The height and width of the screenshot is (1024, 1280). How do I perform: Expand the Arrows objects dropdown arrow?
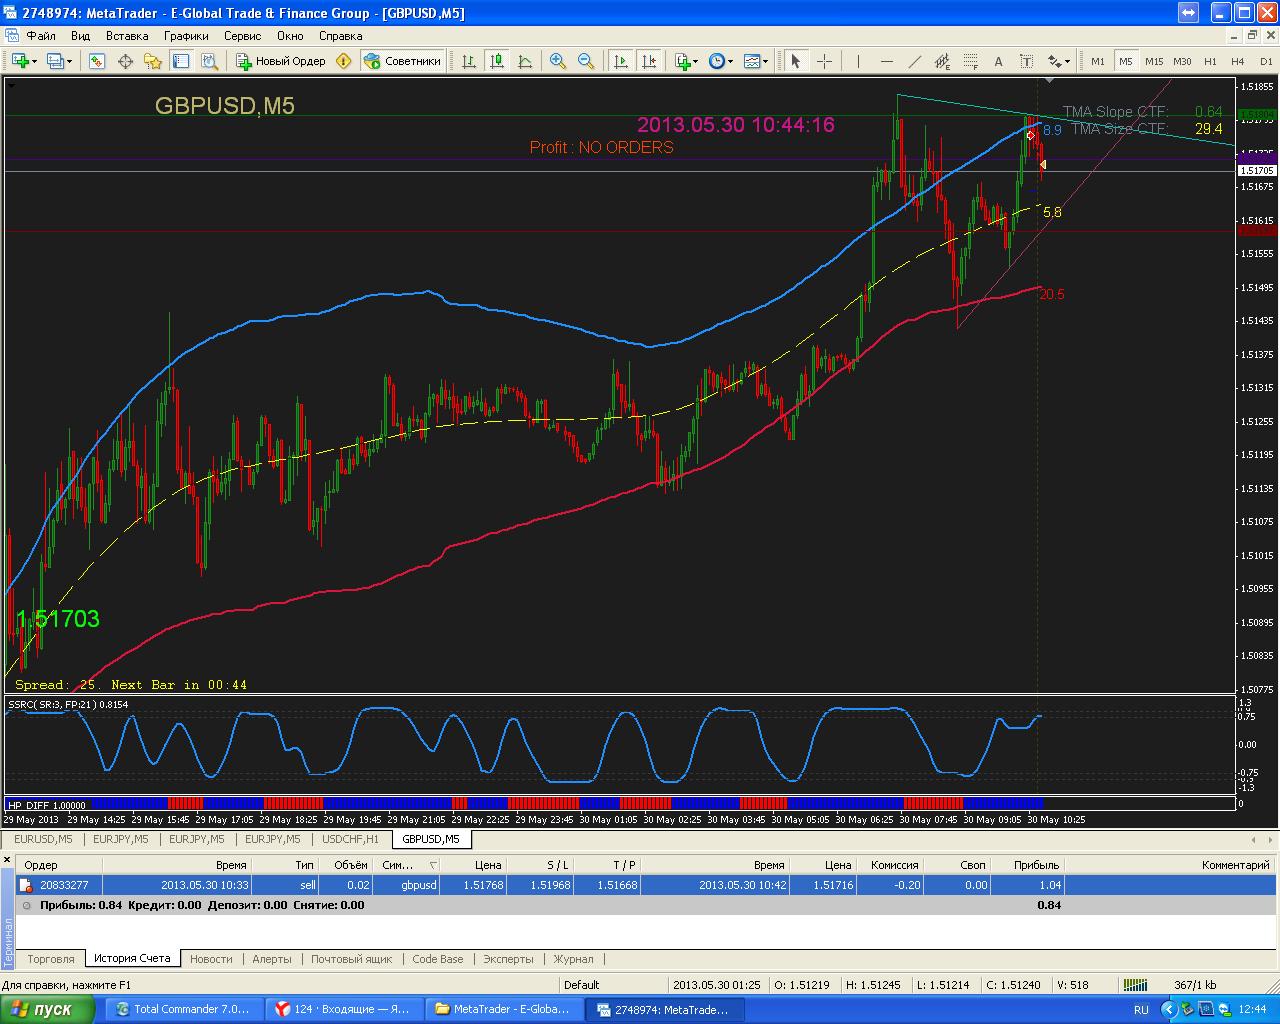[x=1068, y=61]
